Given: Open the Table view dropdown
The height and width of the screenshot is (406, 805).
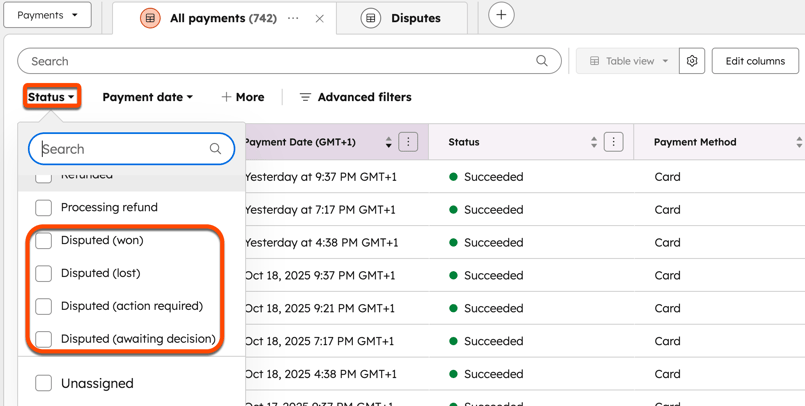Looking at the screenshot, I should 628,61.
